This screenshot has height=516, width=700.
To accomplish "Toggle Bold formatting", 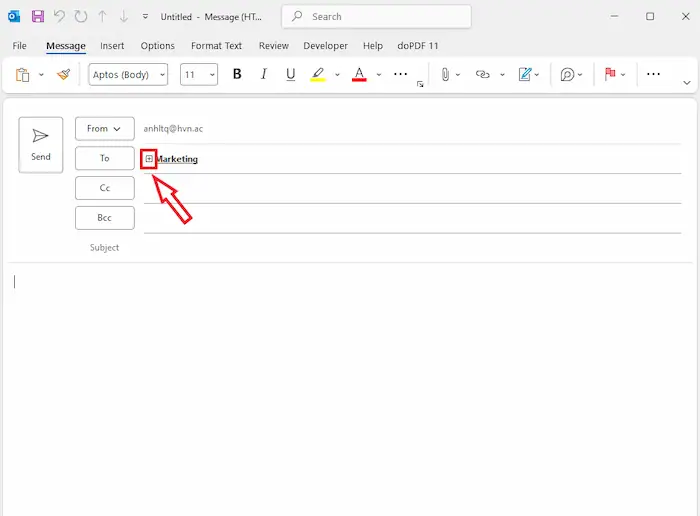I will click(x=237, y=74).
